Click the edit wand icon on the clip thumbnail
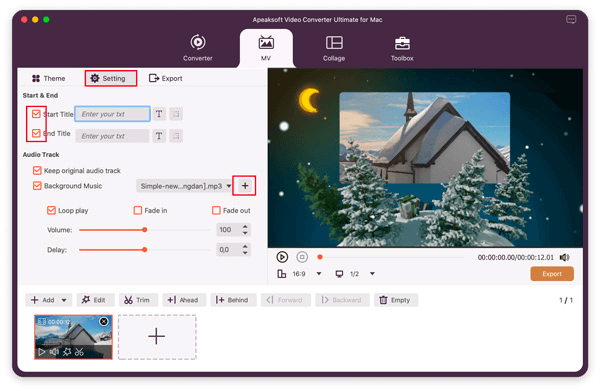This screenshot has width=600, height=391. click(x=67, y=352)
